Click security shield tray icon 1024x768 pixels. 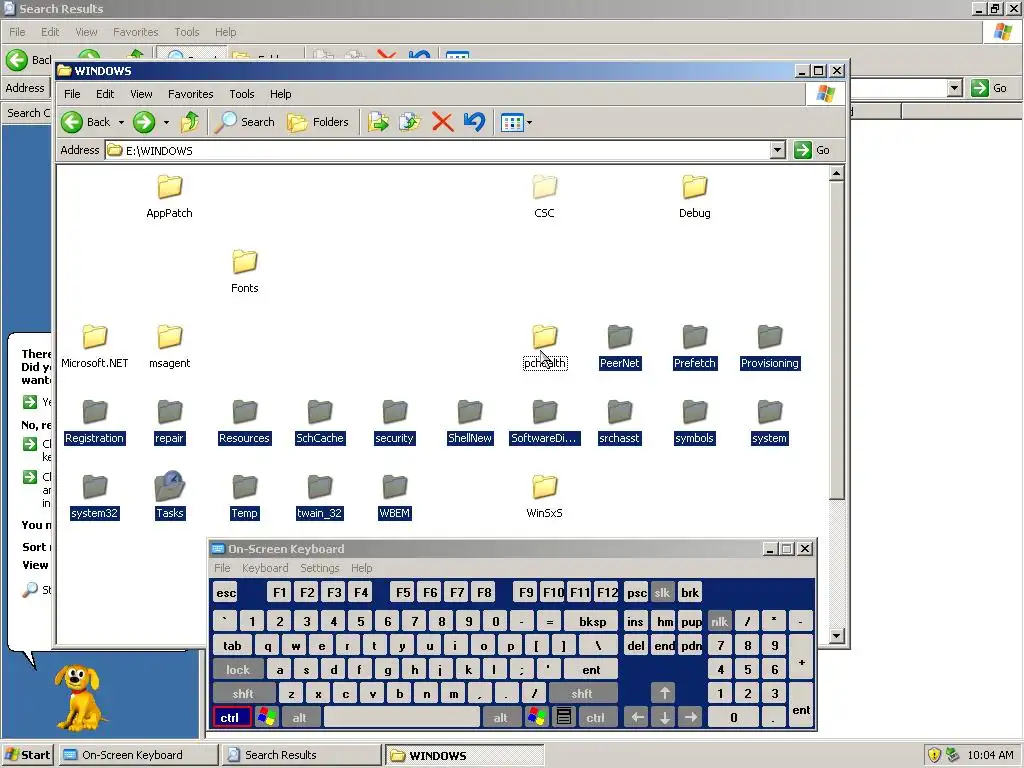pyautogui.click(x=935, y=755)
